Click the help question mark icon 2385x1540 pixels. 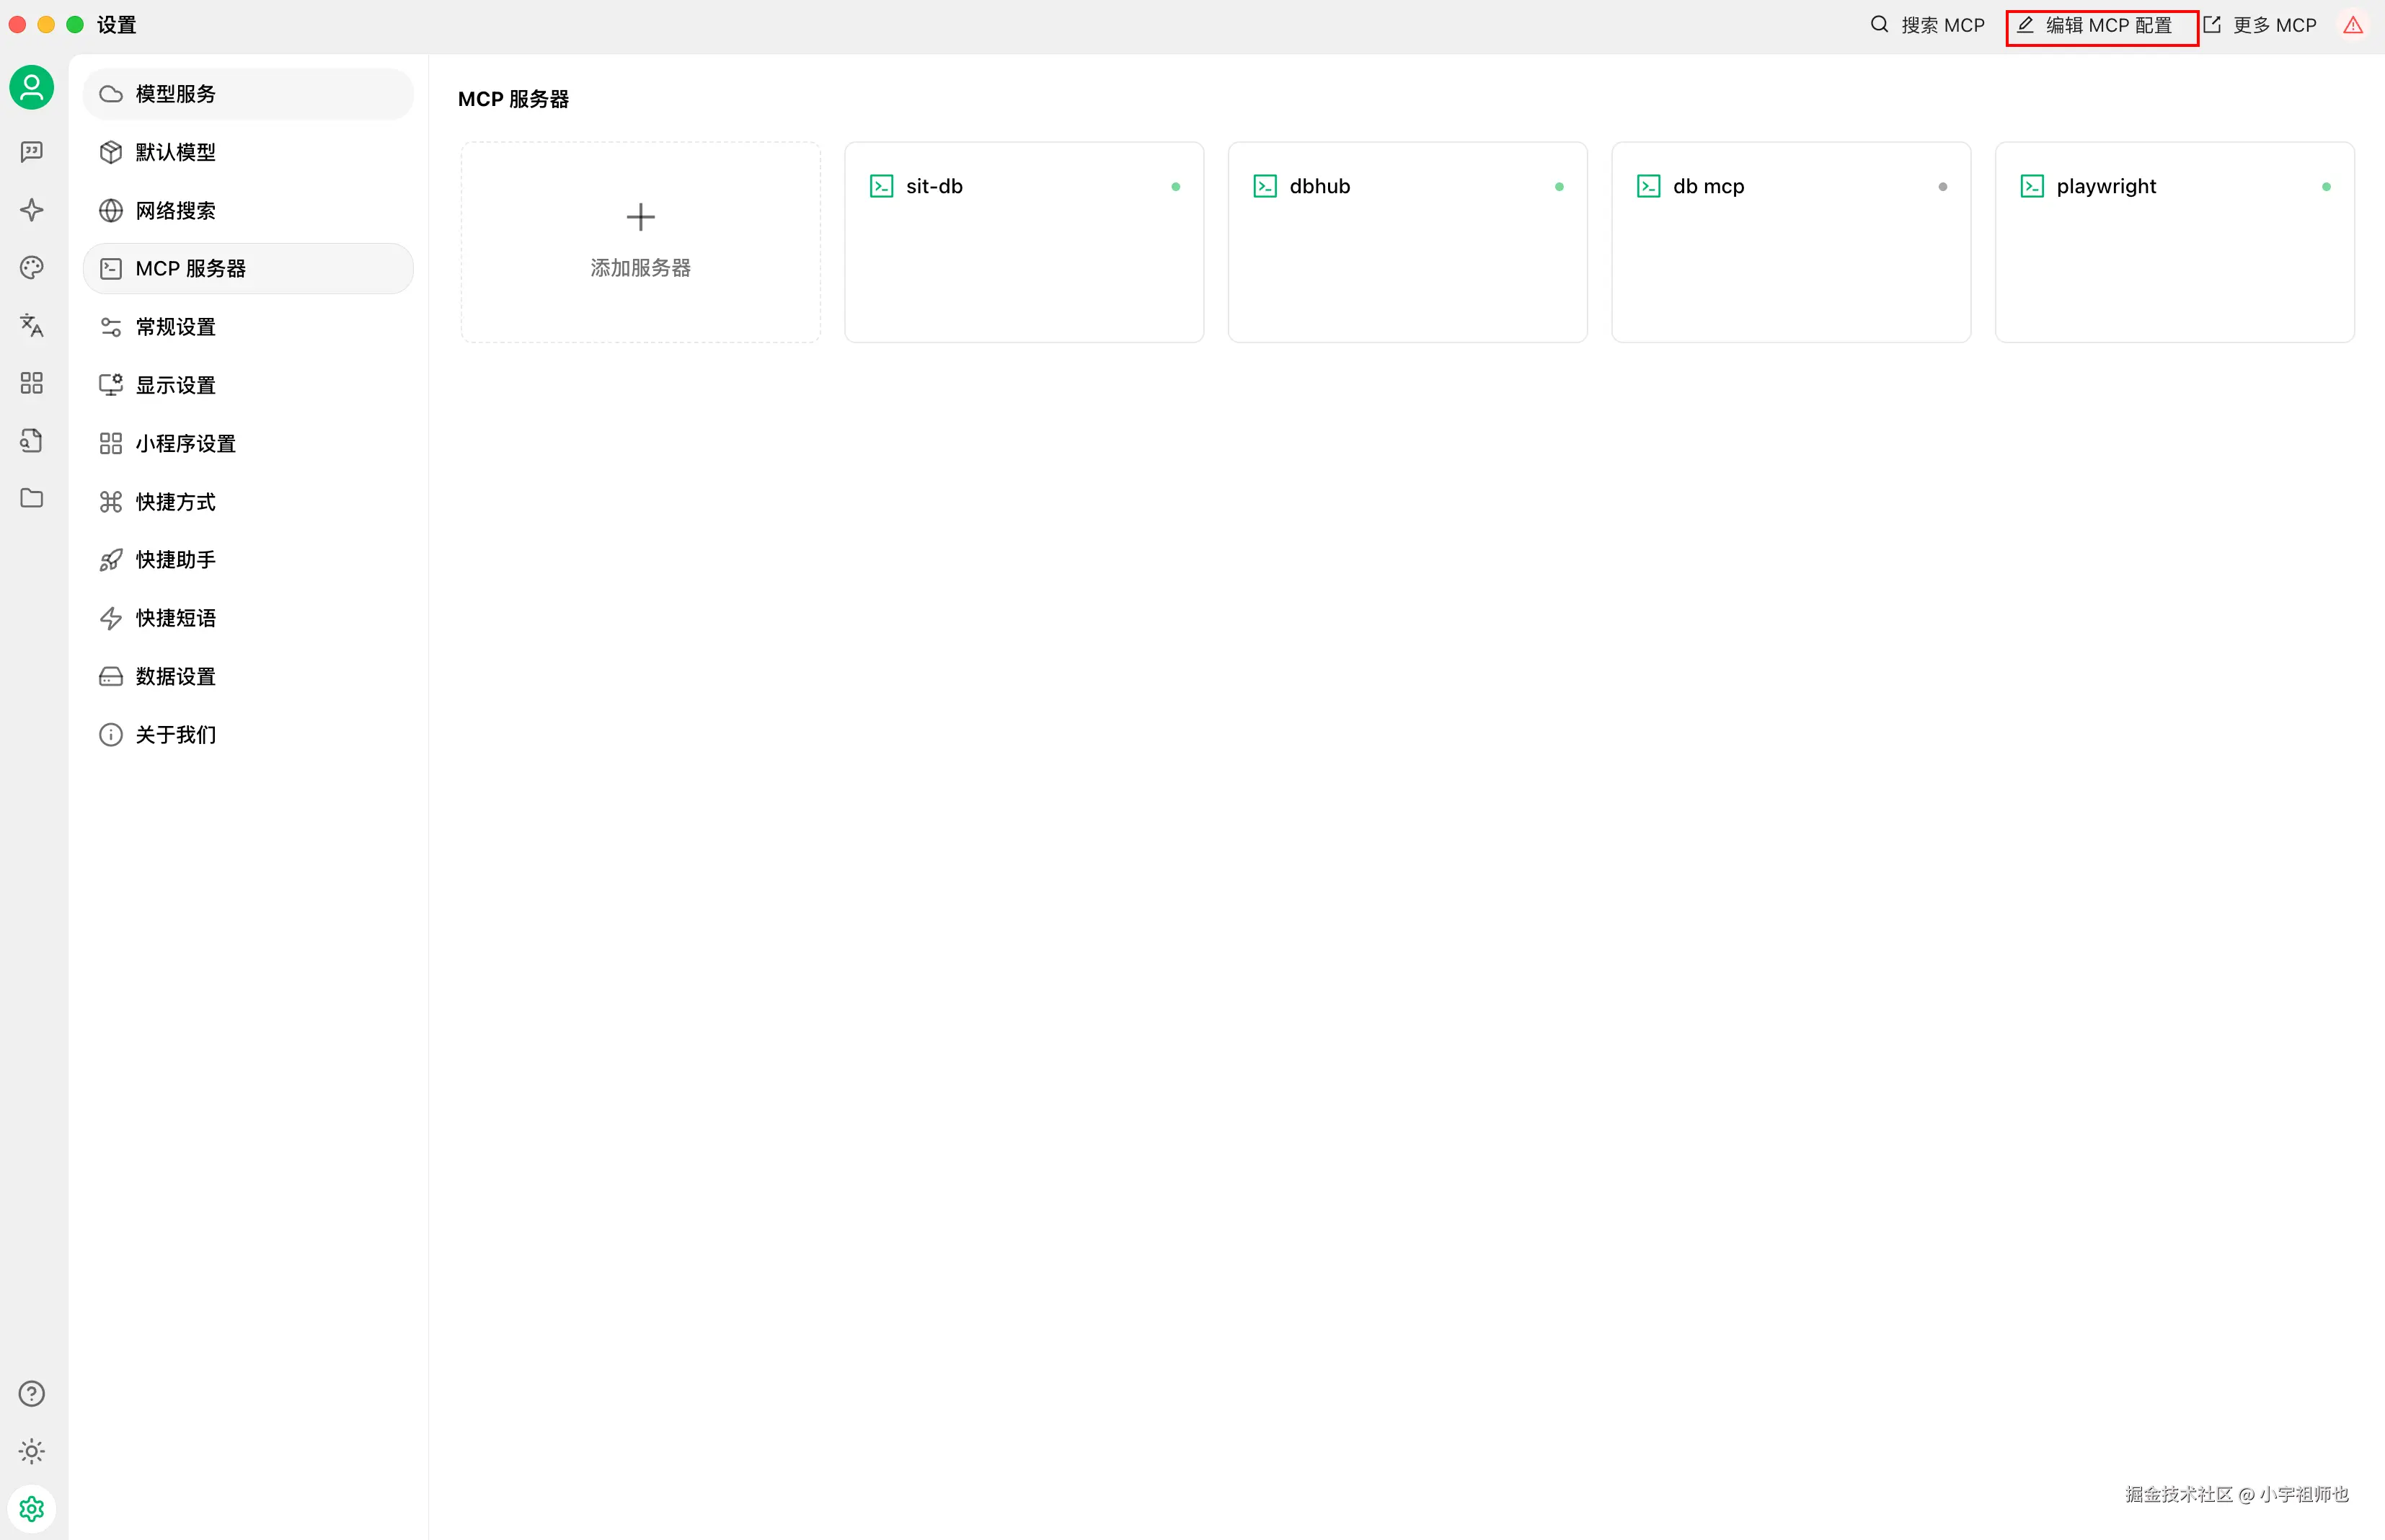pyautogui.click(x=32, y=1393)
